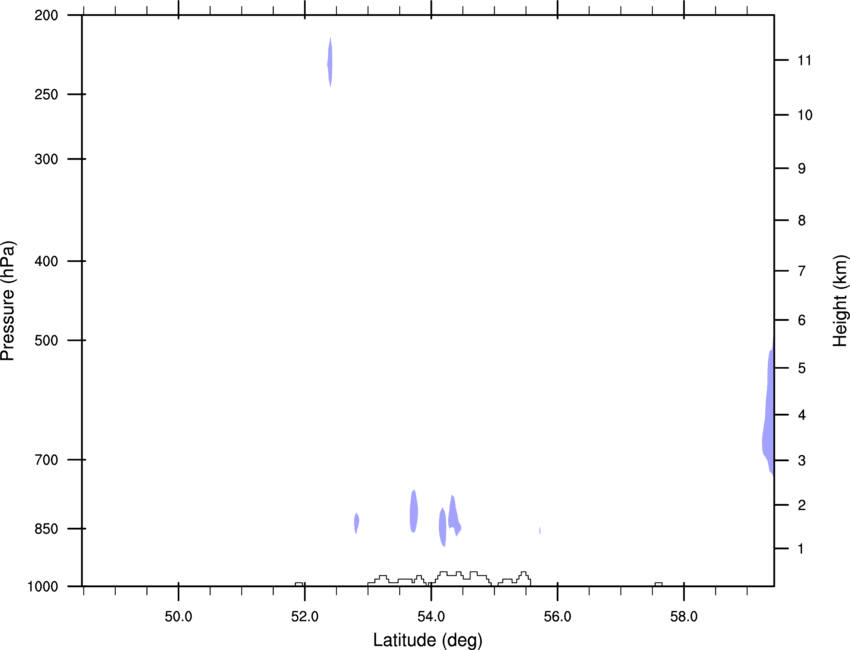Click the "Latitude (deg)" axis title
Viewport: 850px width, 650px height.
point(428,640)
